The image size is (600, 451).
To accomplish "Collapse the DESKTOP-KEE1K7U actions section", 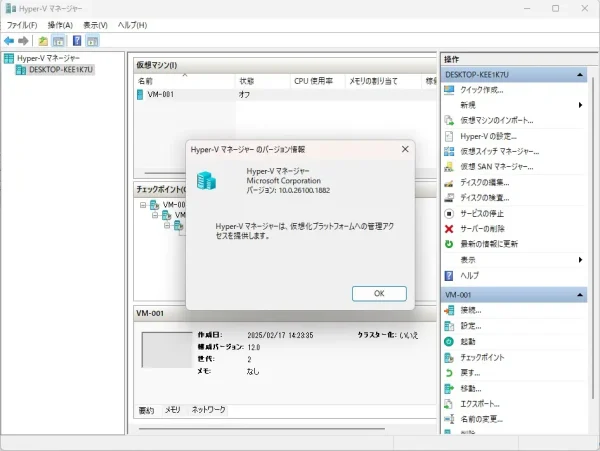I will (580, 75).
